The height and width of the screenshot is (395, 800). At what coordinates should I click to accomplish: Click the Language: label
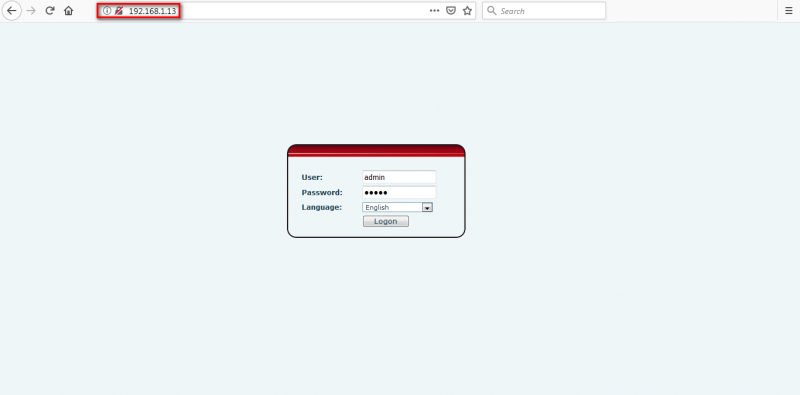[x=321, y=207]
